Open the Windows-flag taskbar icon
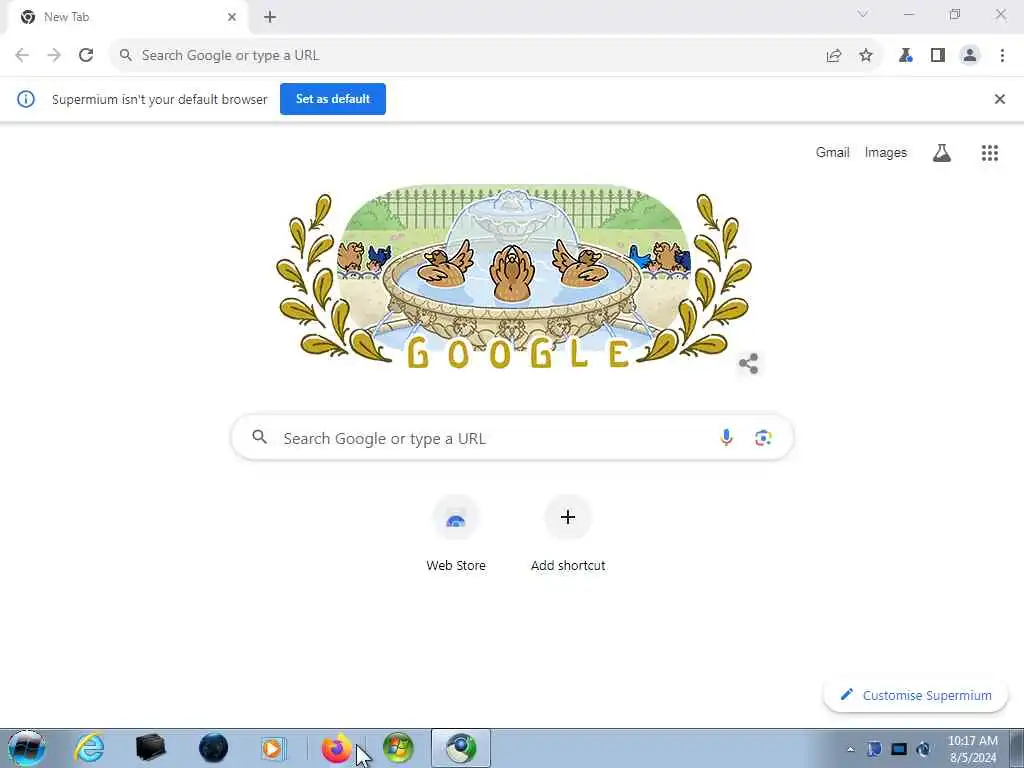 click(x=398, y=748)
